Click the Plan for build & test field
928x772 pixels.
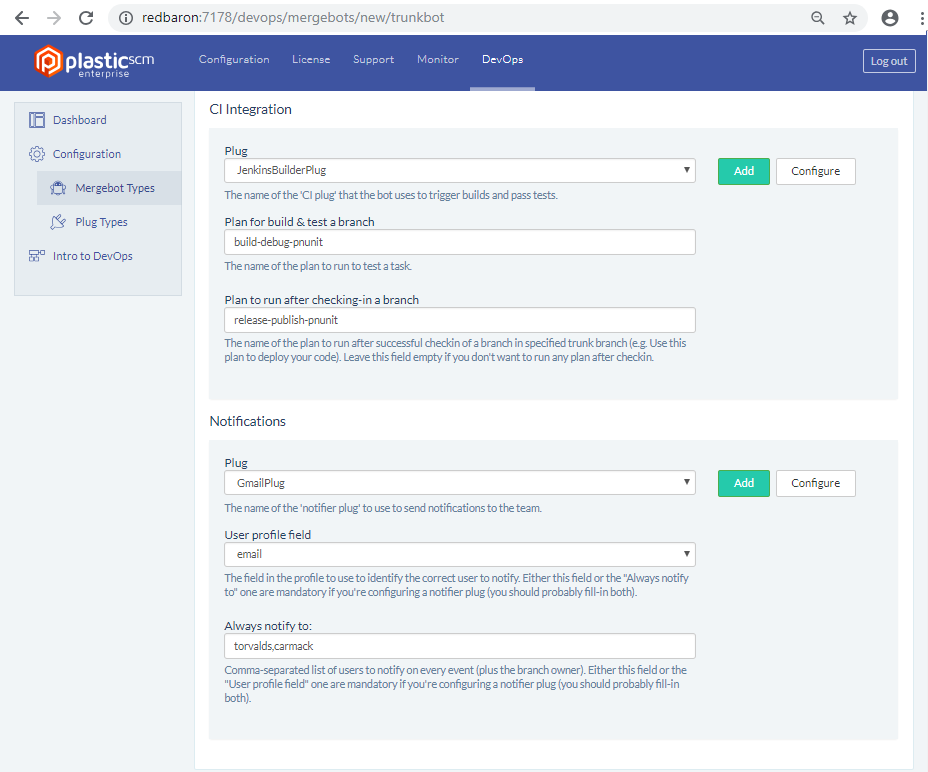point(460,242)
